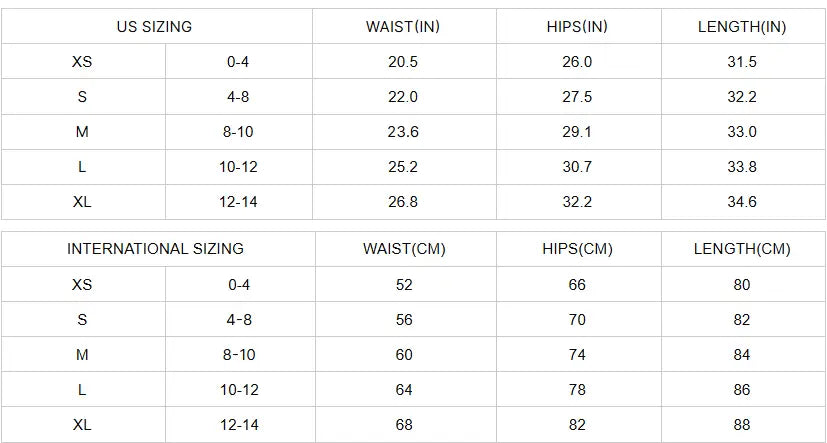Select the INTERNATIONAL SIZING header cell
Screen dimensions: 827x443
[155, 249]
